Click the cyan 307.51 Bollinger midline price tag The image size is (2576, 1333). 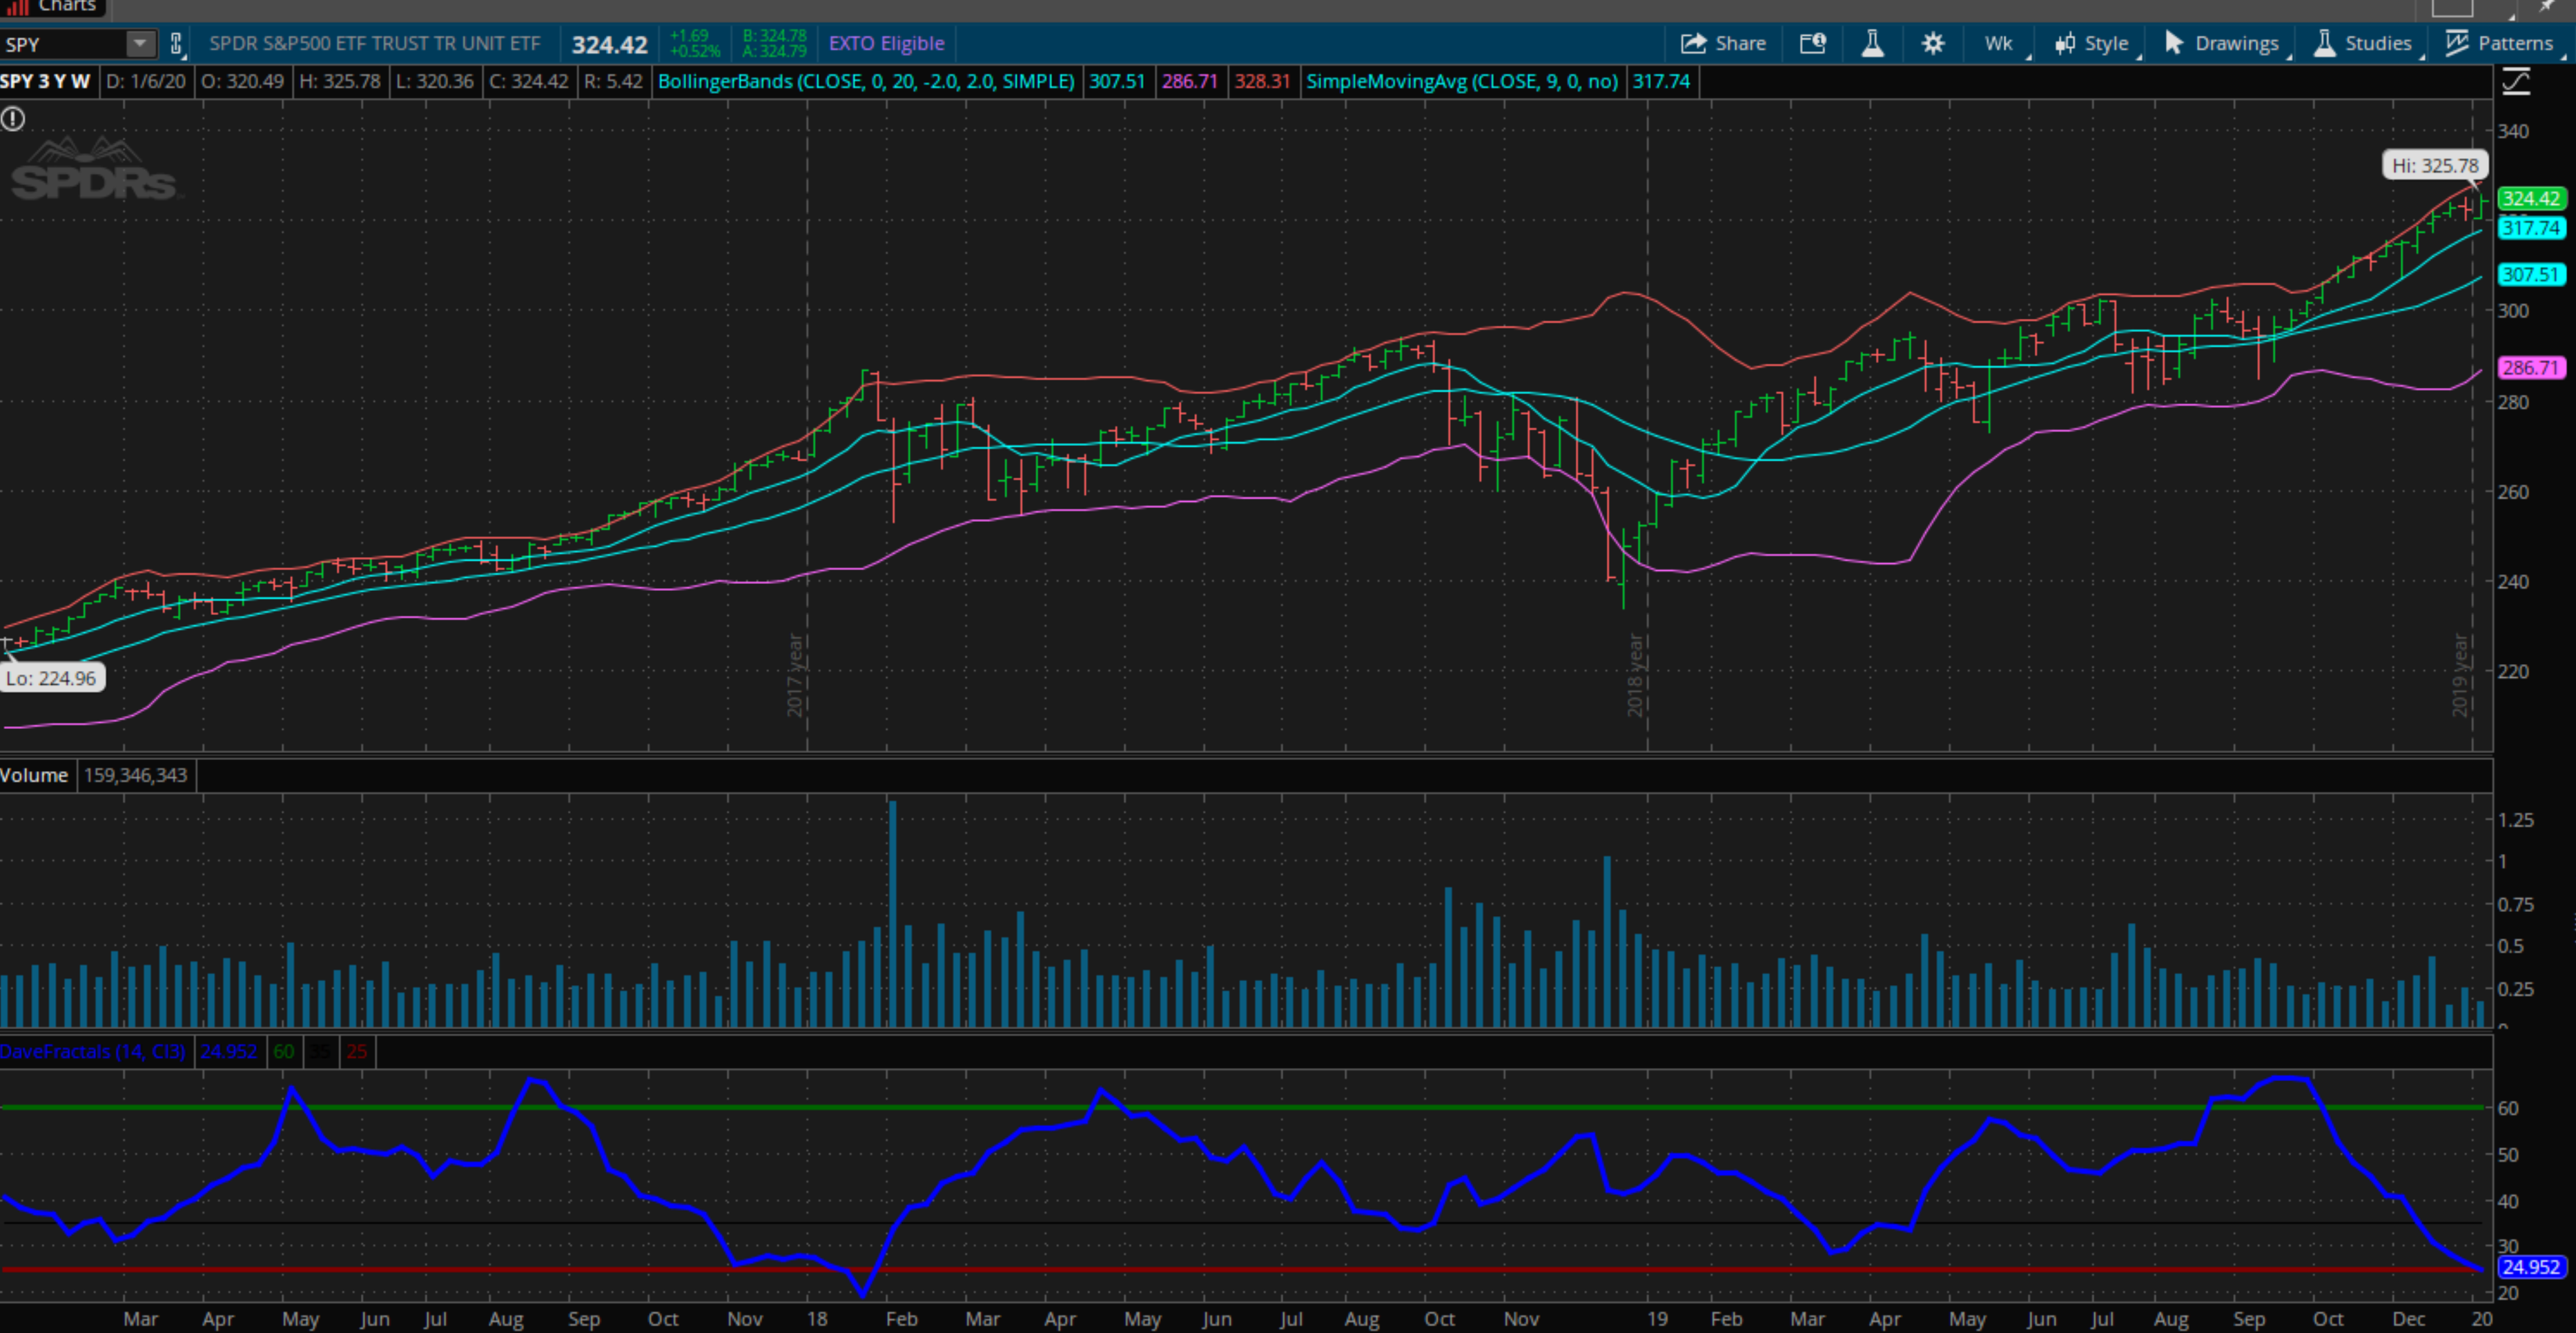point(2530,274)
